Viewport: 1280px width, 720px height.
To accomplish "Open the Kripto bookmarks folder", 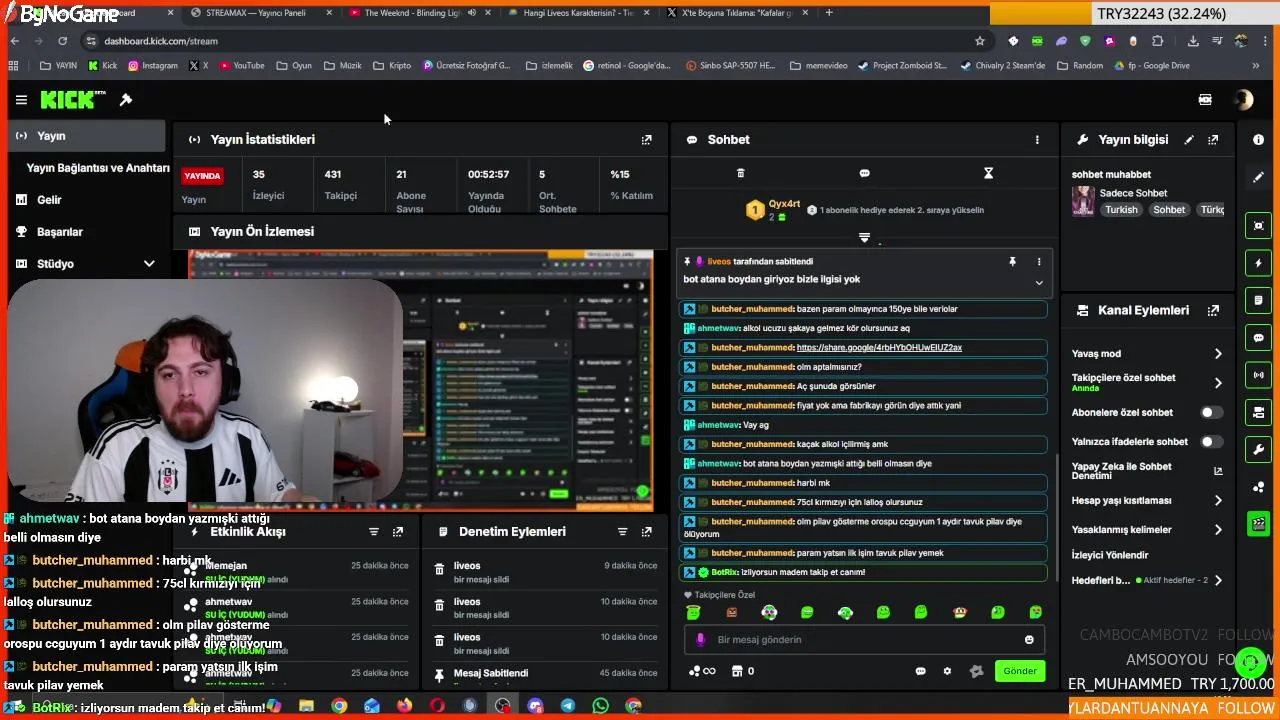I will [391, 66].
